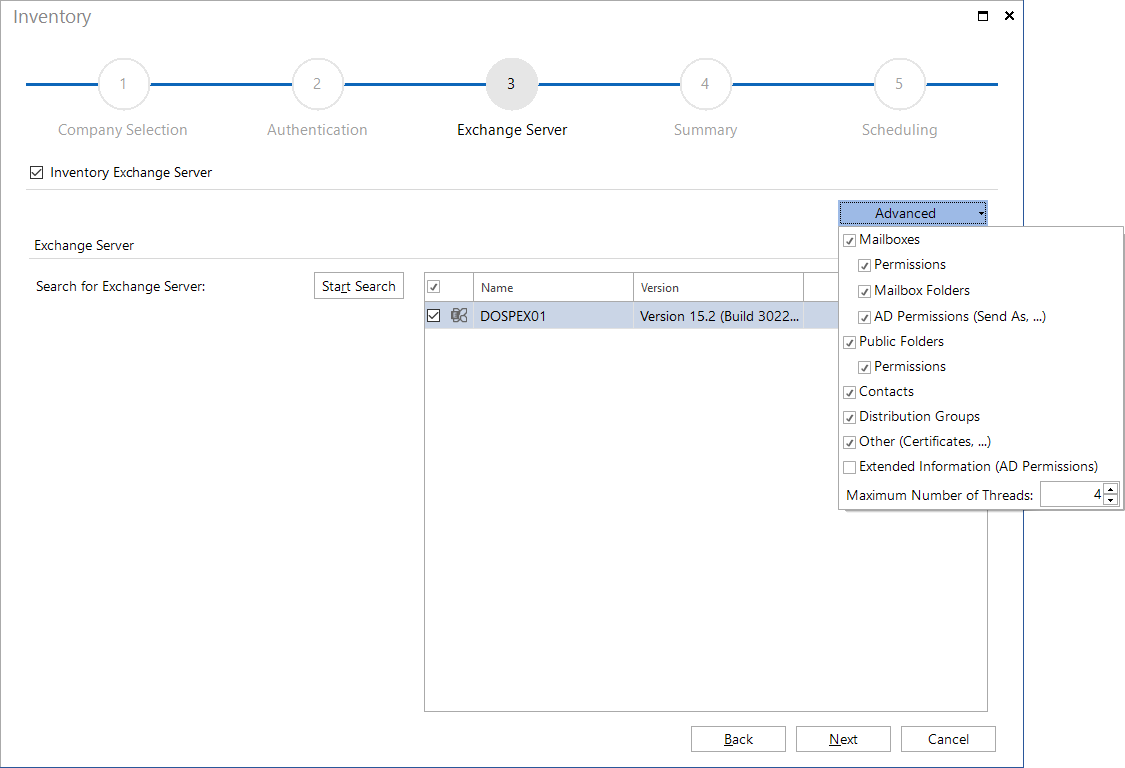Select the DOSPEX01 name cell
Image resolution: width=1125 pixels, height=768 pixels.
click(x=553, y=316)
